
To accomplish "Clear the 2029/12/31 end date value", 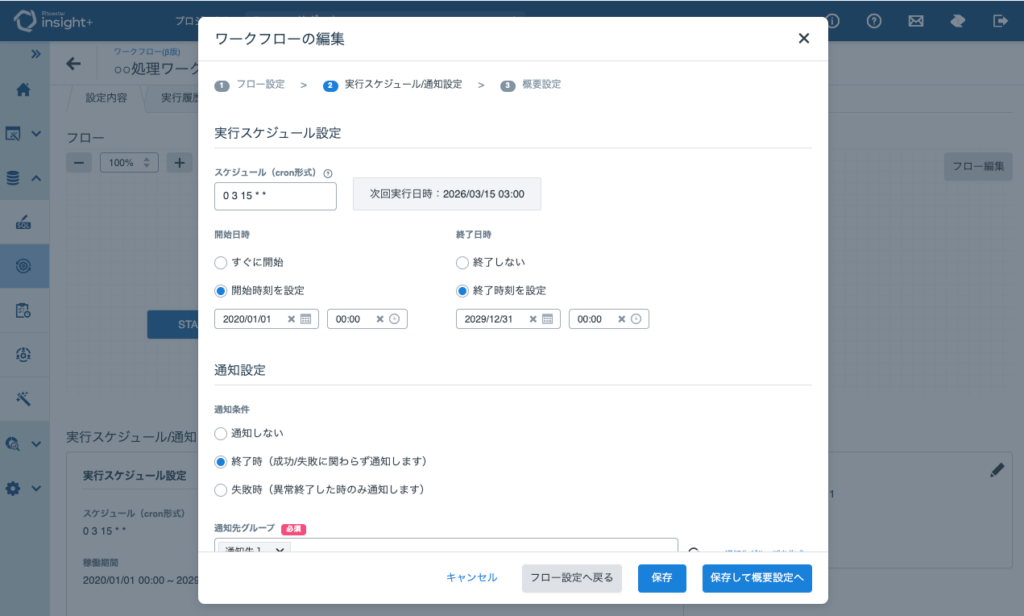I will (533, 319).
